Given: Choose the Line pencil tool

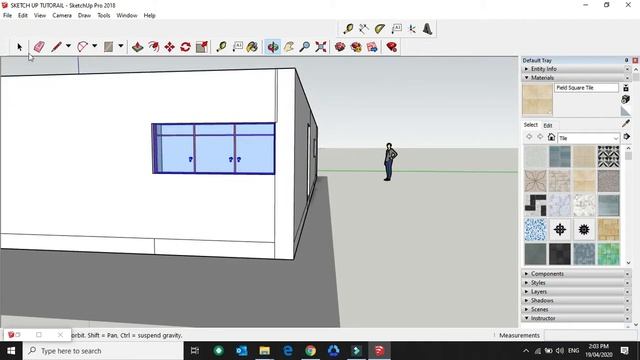Looking at the screenshot, I should [56, 47].
